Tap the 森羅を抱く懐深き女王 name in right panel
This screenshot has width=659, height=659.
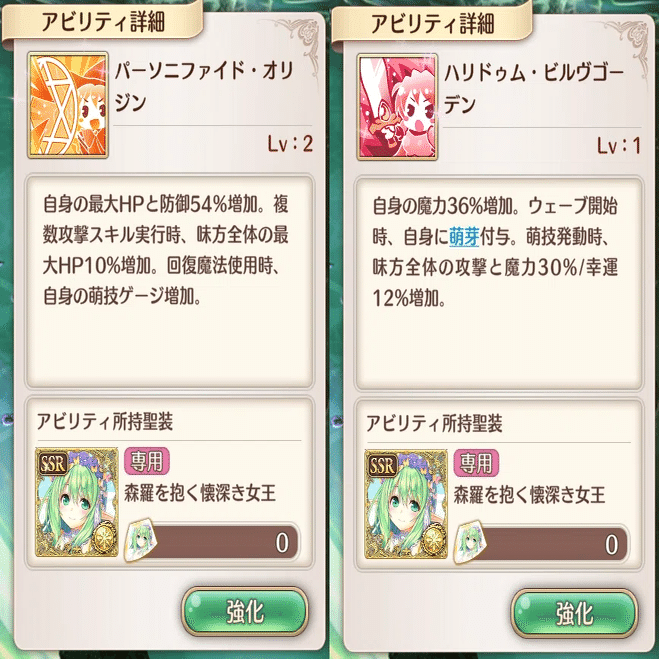click(530, 494)
